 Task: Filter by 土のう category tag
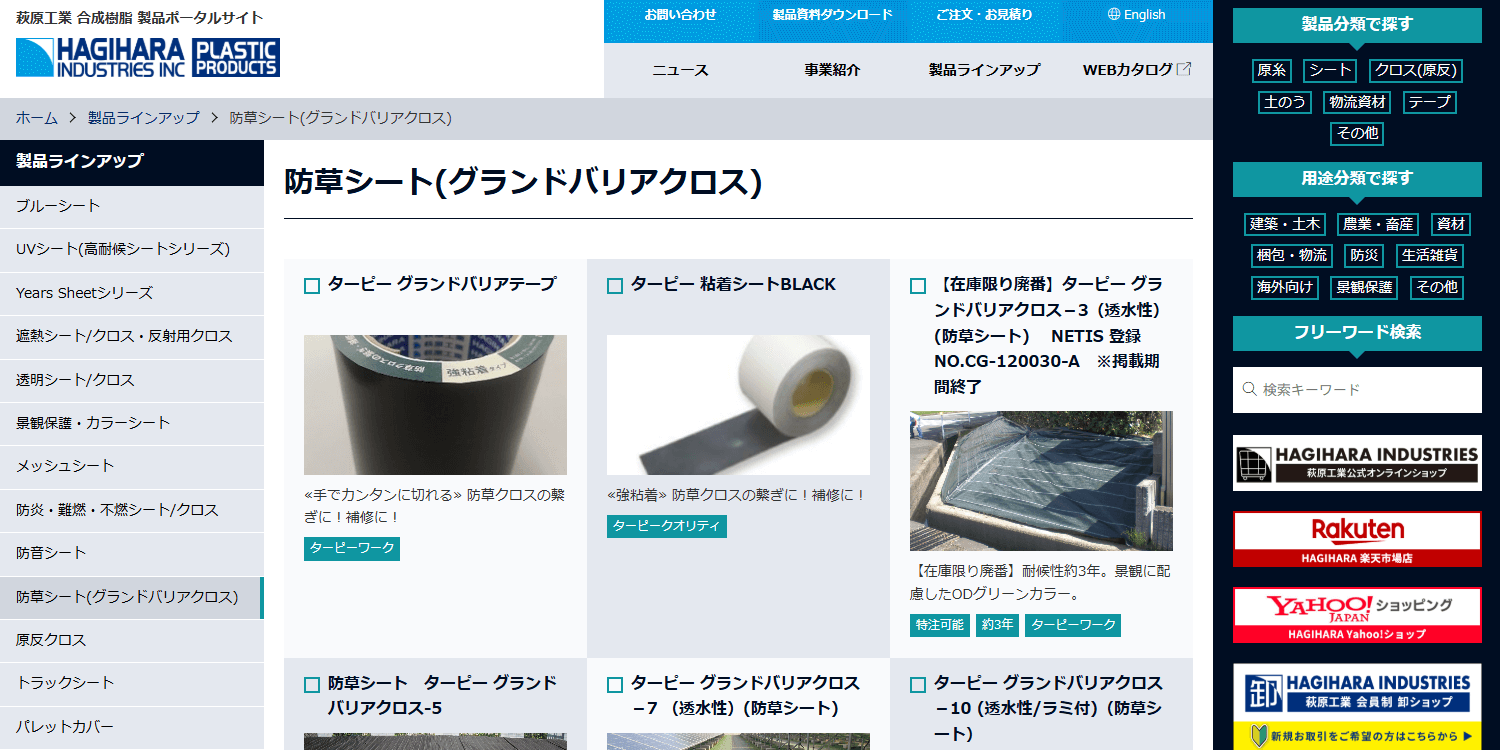[x=1285, y=102]
